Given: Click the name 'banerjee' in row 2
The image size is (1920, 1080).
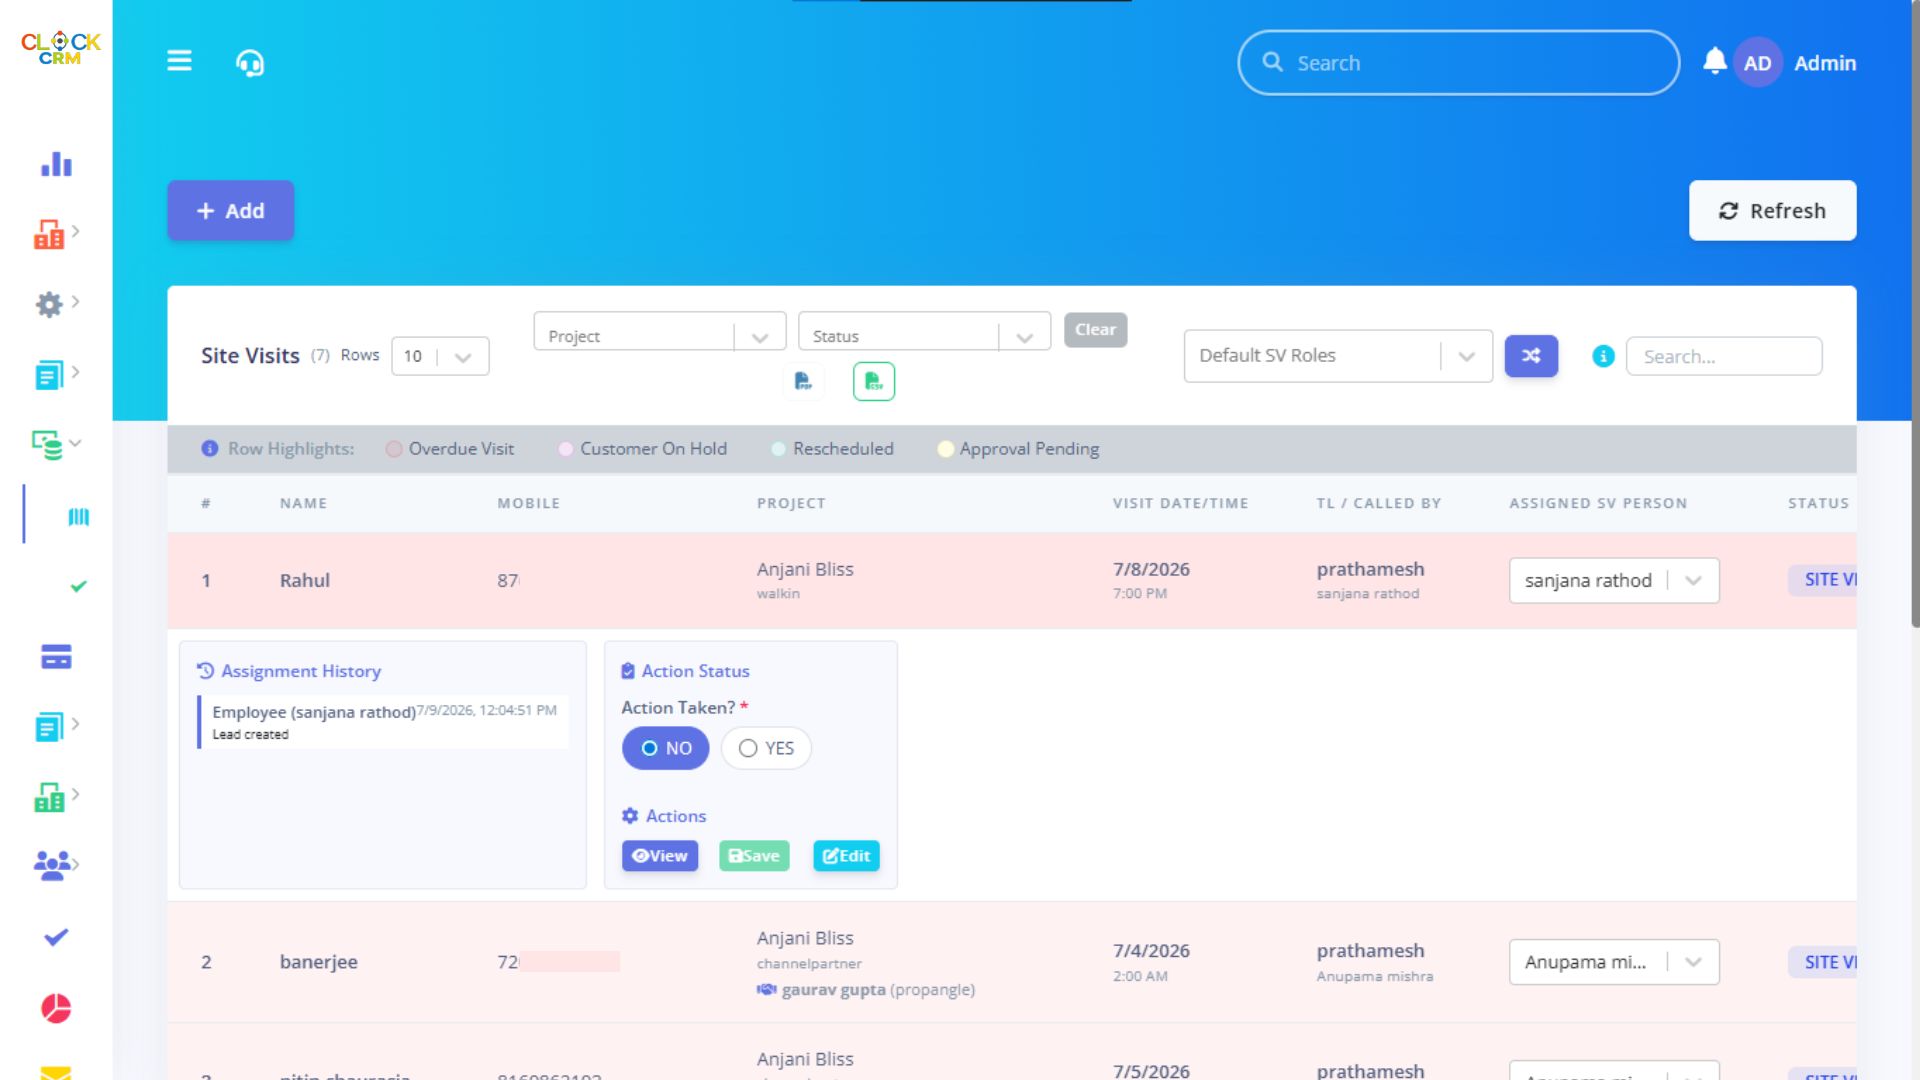Looking at the screenshot, I should [x=318, y=962].
